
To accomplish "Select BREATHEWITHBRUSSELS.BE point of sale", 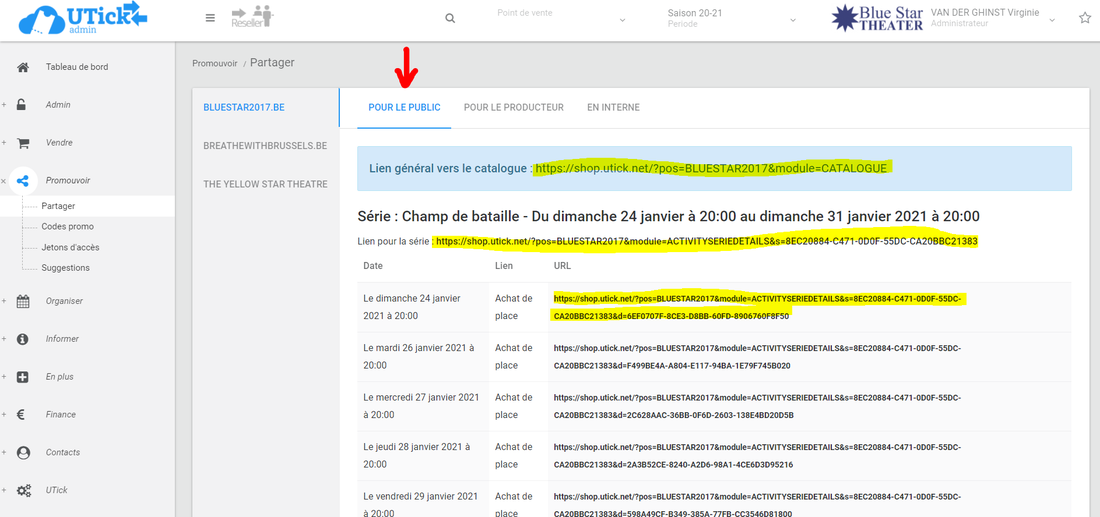I will (x=265, y=146).
